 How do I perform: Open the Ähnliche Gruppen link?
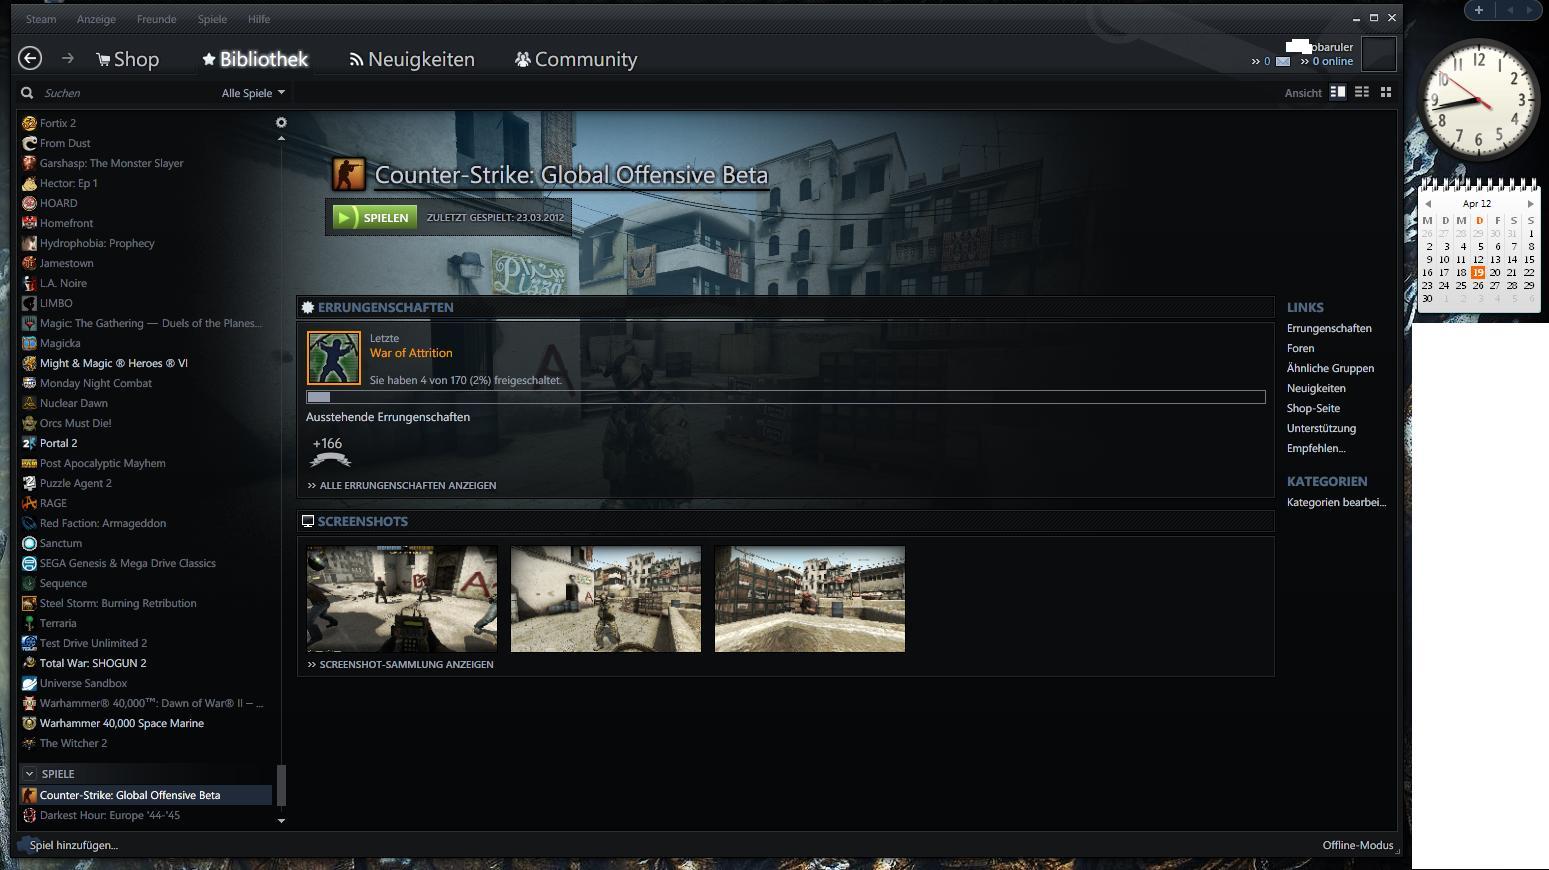(x=1330, y=368)
